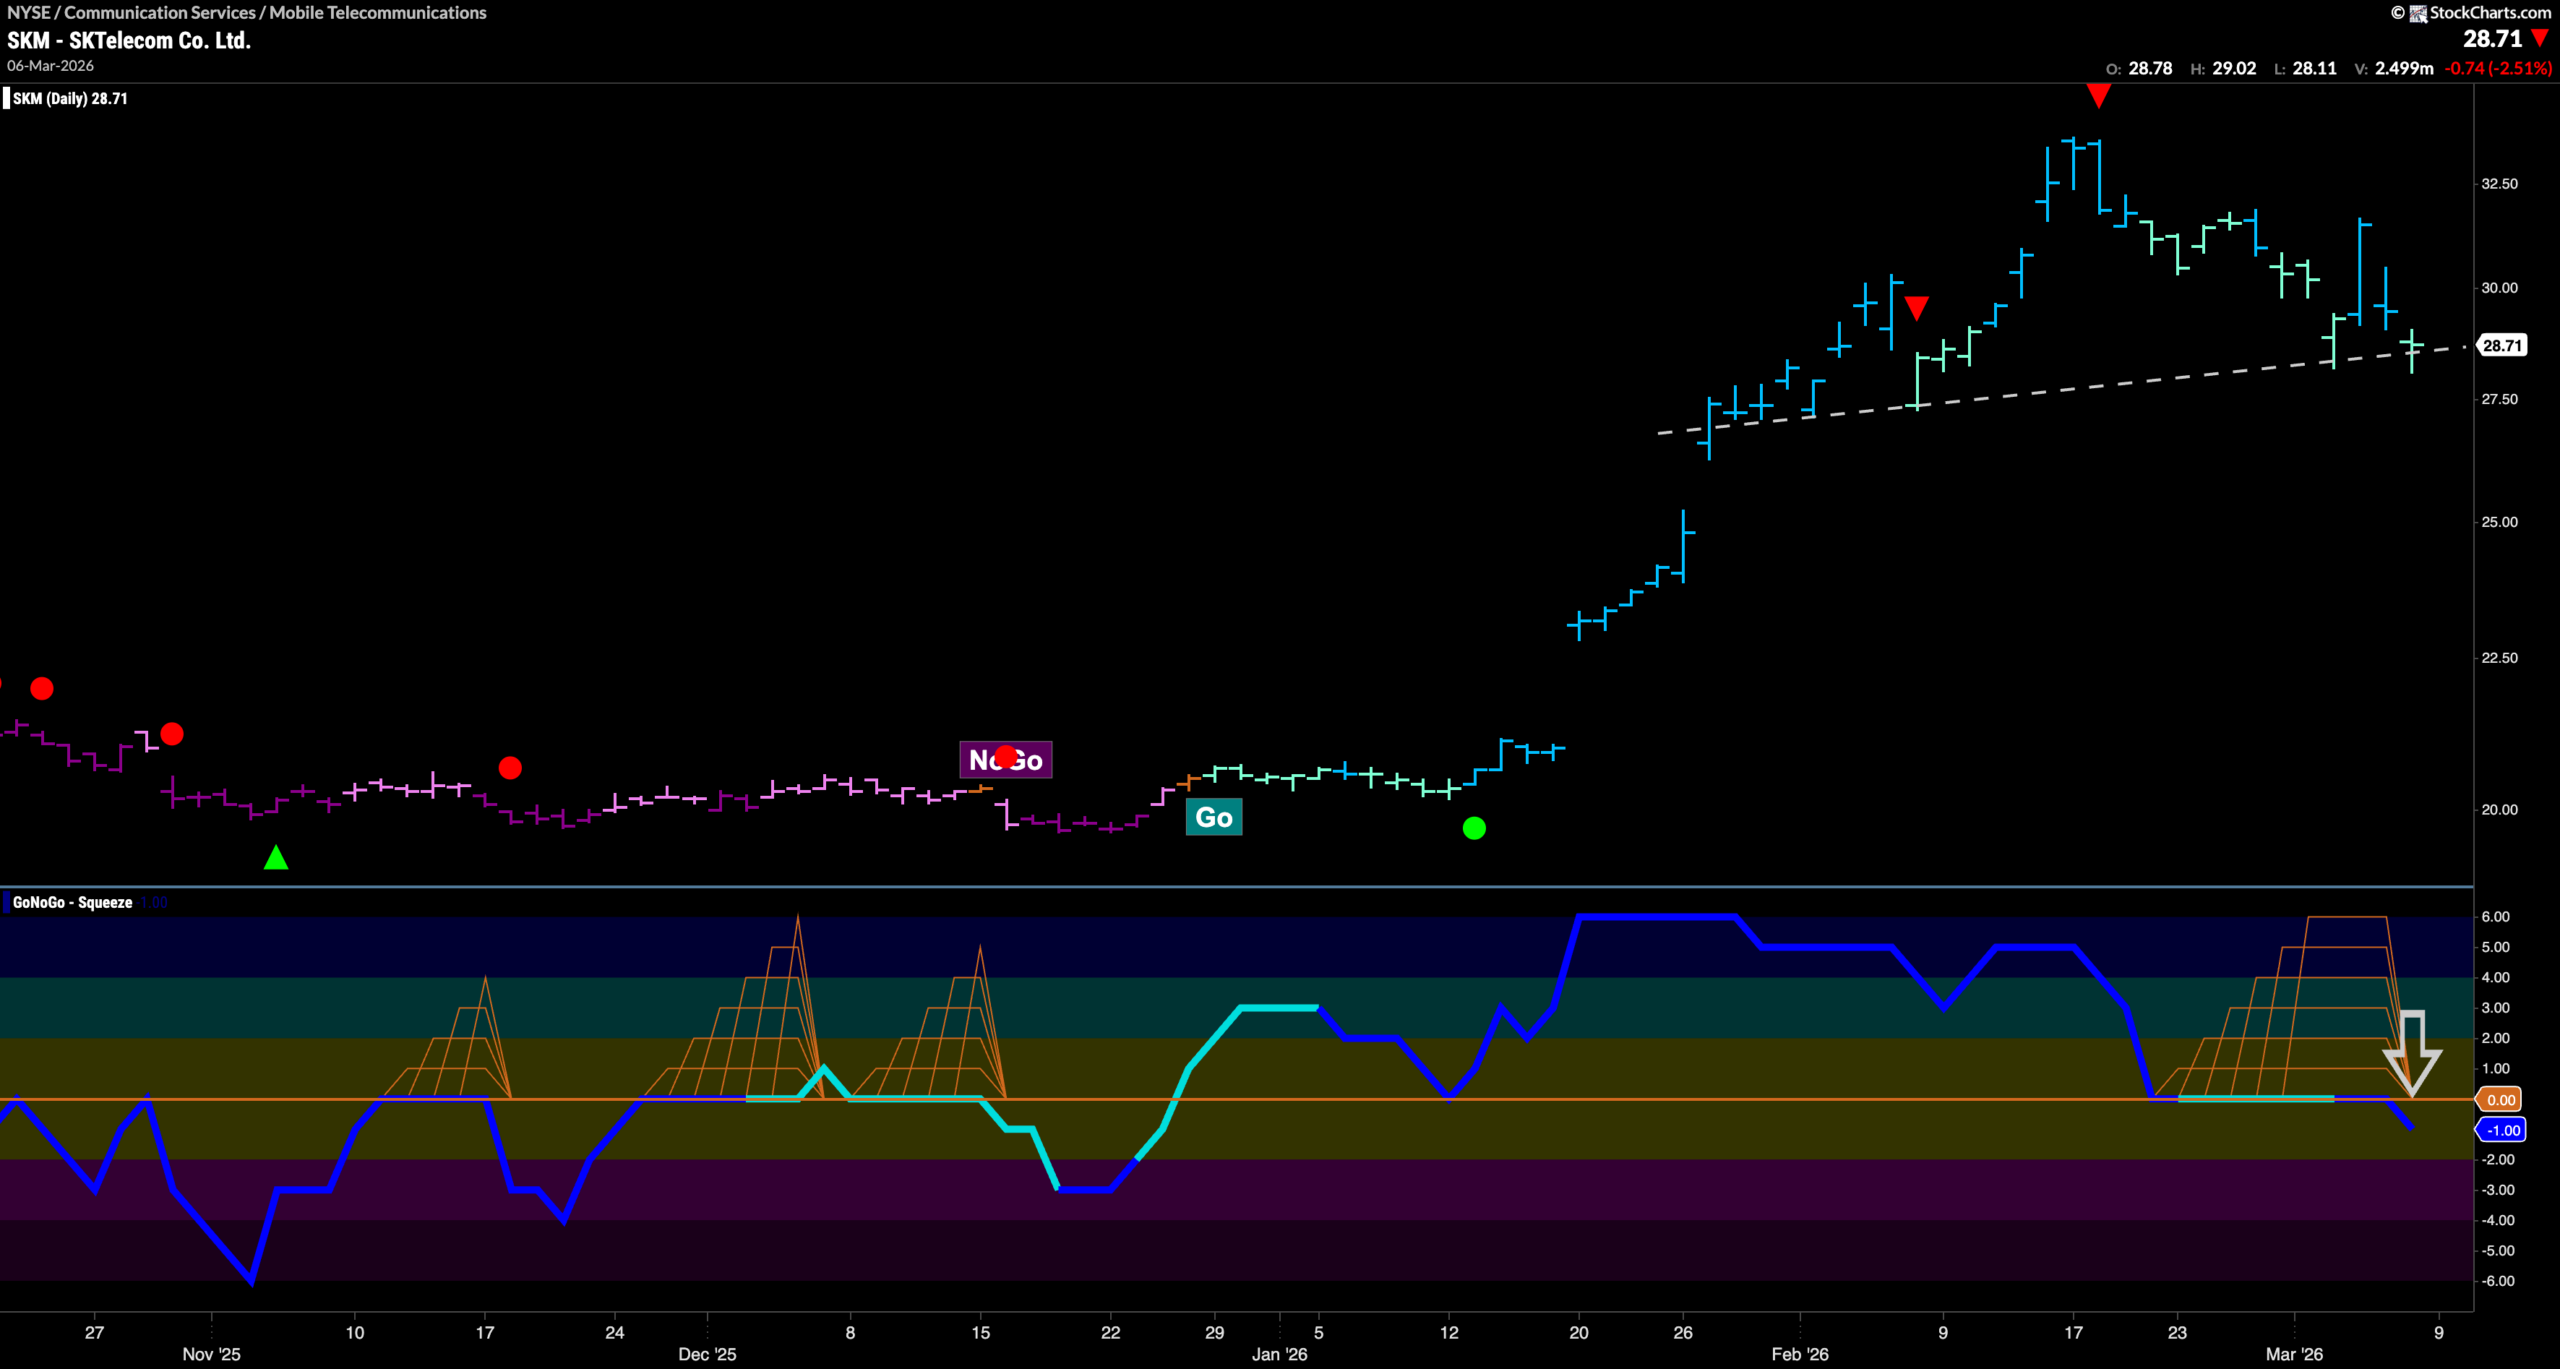Click the red circle marker near November 18
Viewport: 2560px width, 1369px height.
pos(510,768)
